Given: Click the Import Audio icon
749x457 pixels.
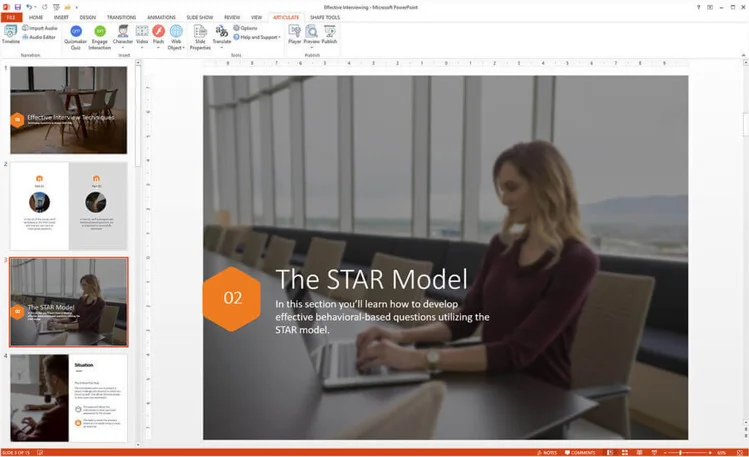Looking at the screenshot, I should [x=42, y=28].
